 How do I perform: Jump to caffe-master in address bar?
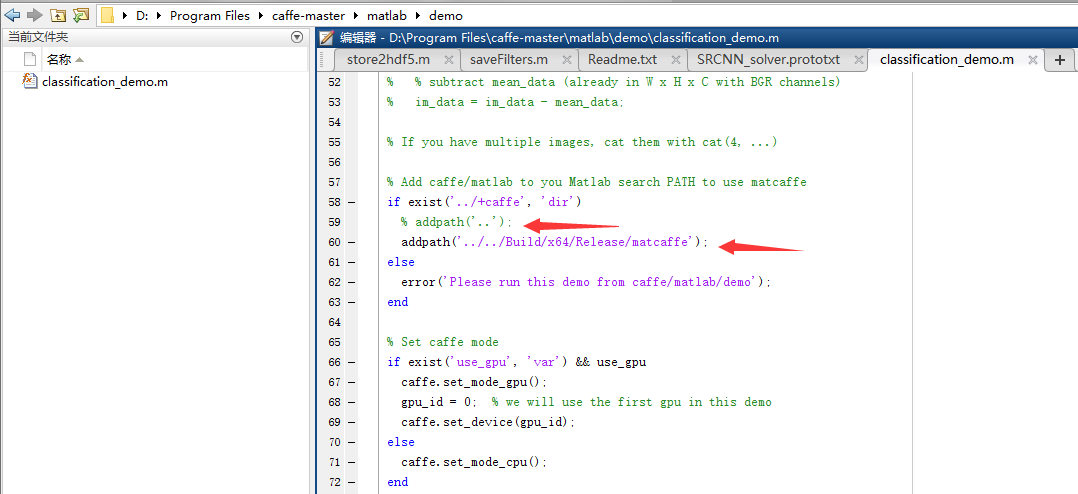tap(308, 15)
